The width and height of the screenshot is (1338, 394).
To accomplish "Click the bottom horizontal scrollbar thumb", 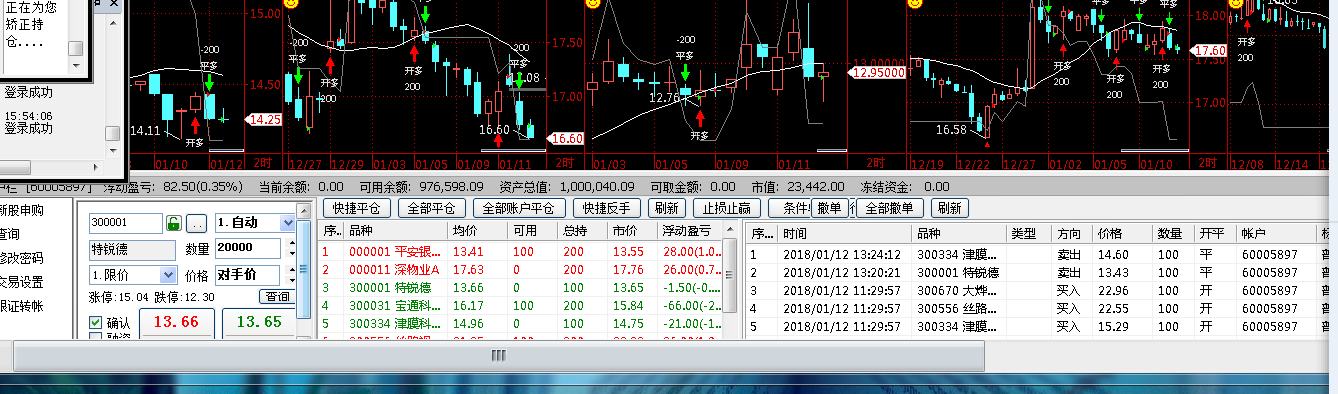I will tap(499, 356).
